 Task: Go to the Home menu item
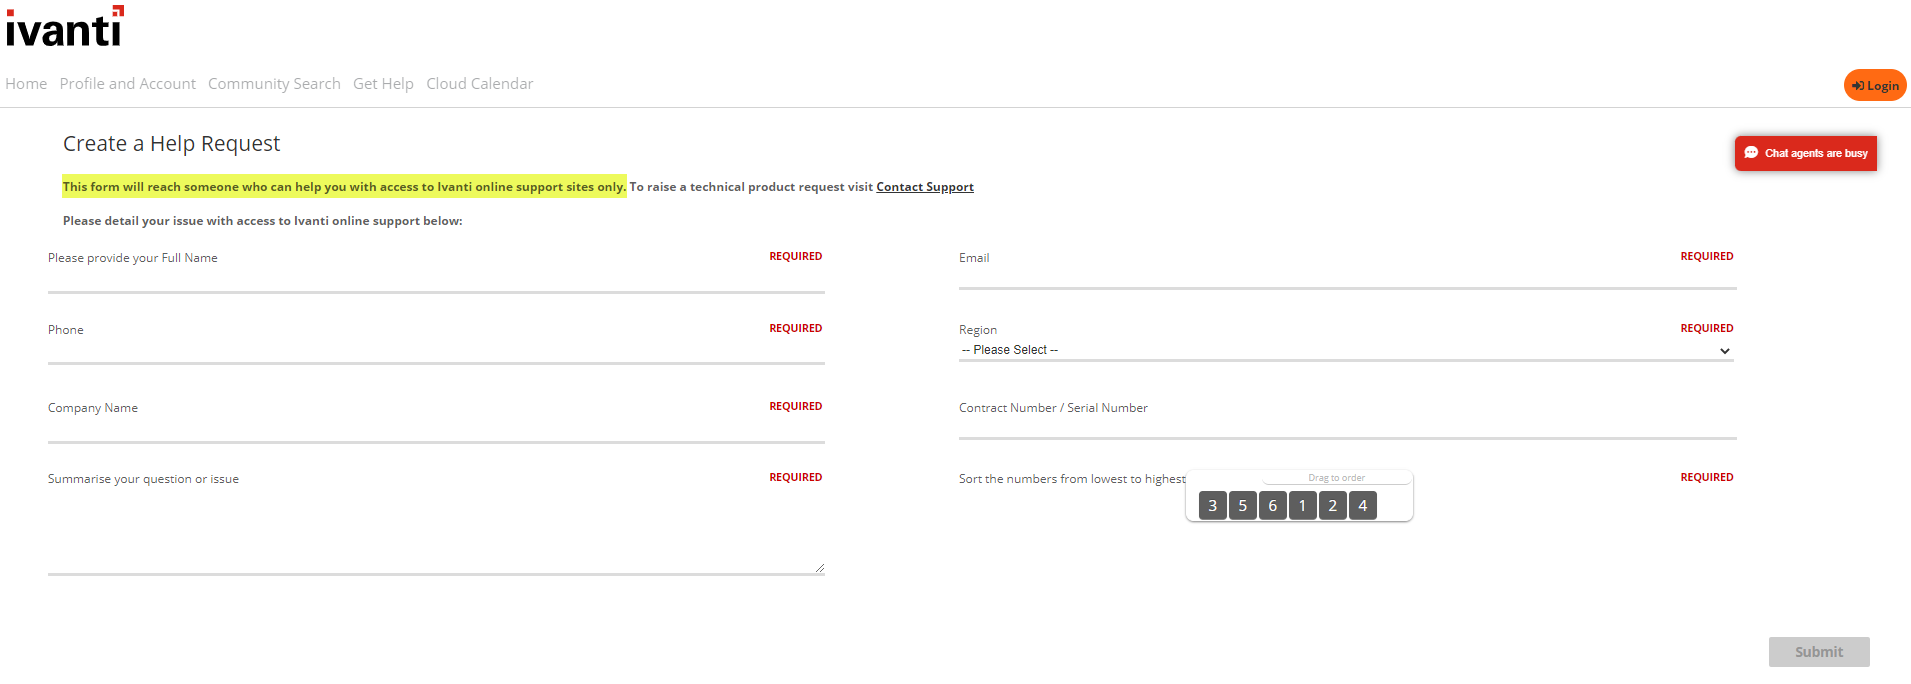(x=26, y=84)
